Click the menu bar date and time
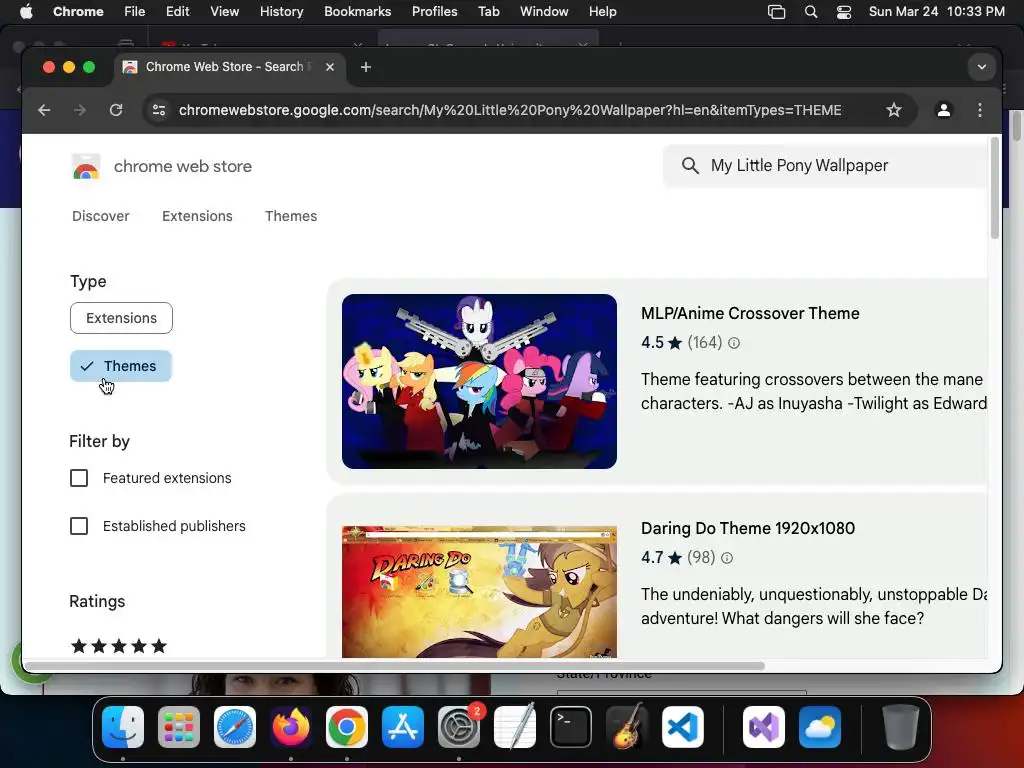 tap(936, 12)
